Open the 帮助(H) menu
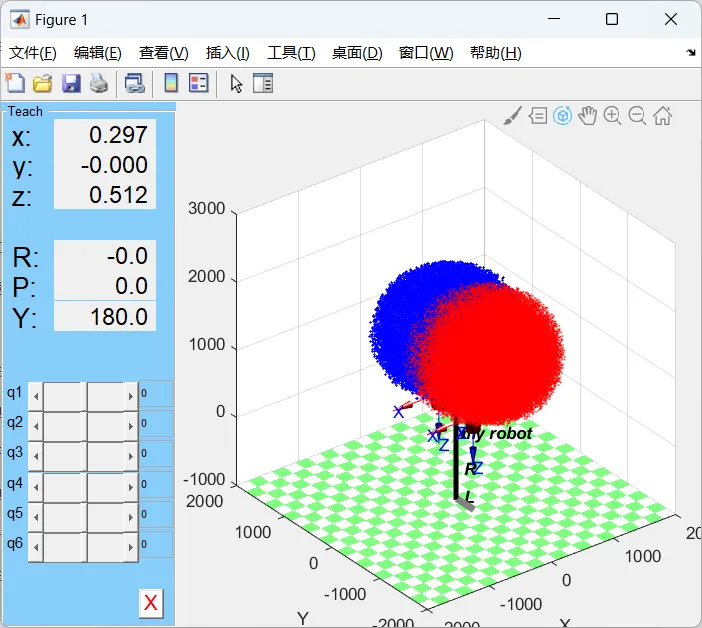 pos(496,53)
